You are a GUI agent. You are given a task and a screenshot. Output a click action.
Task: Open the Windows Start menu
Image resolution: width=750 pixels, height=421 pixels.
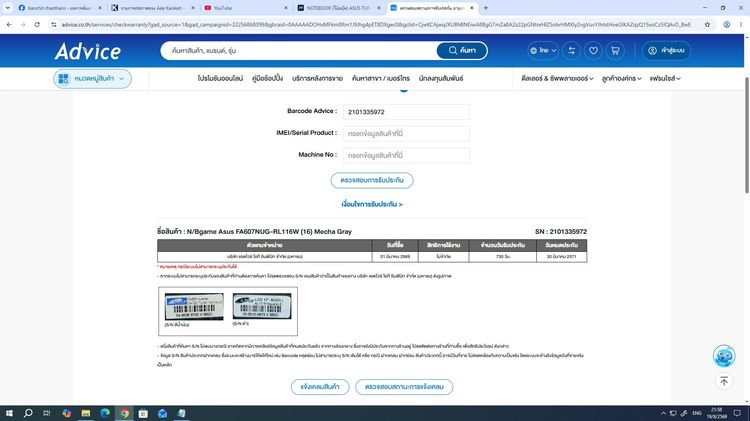point(9,413)
